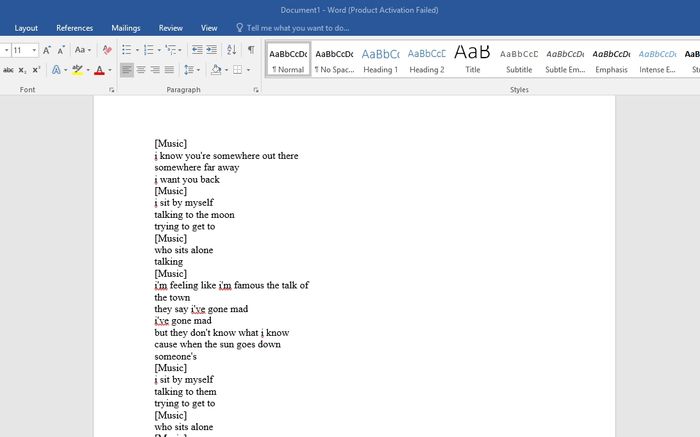Click the Clear All Formatting icon

click(107, 50)
